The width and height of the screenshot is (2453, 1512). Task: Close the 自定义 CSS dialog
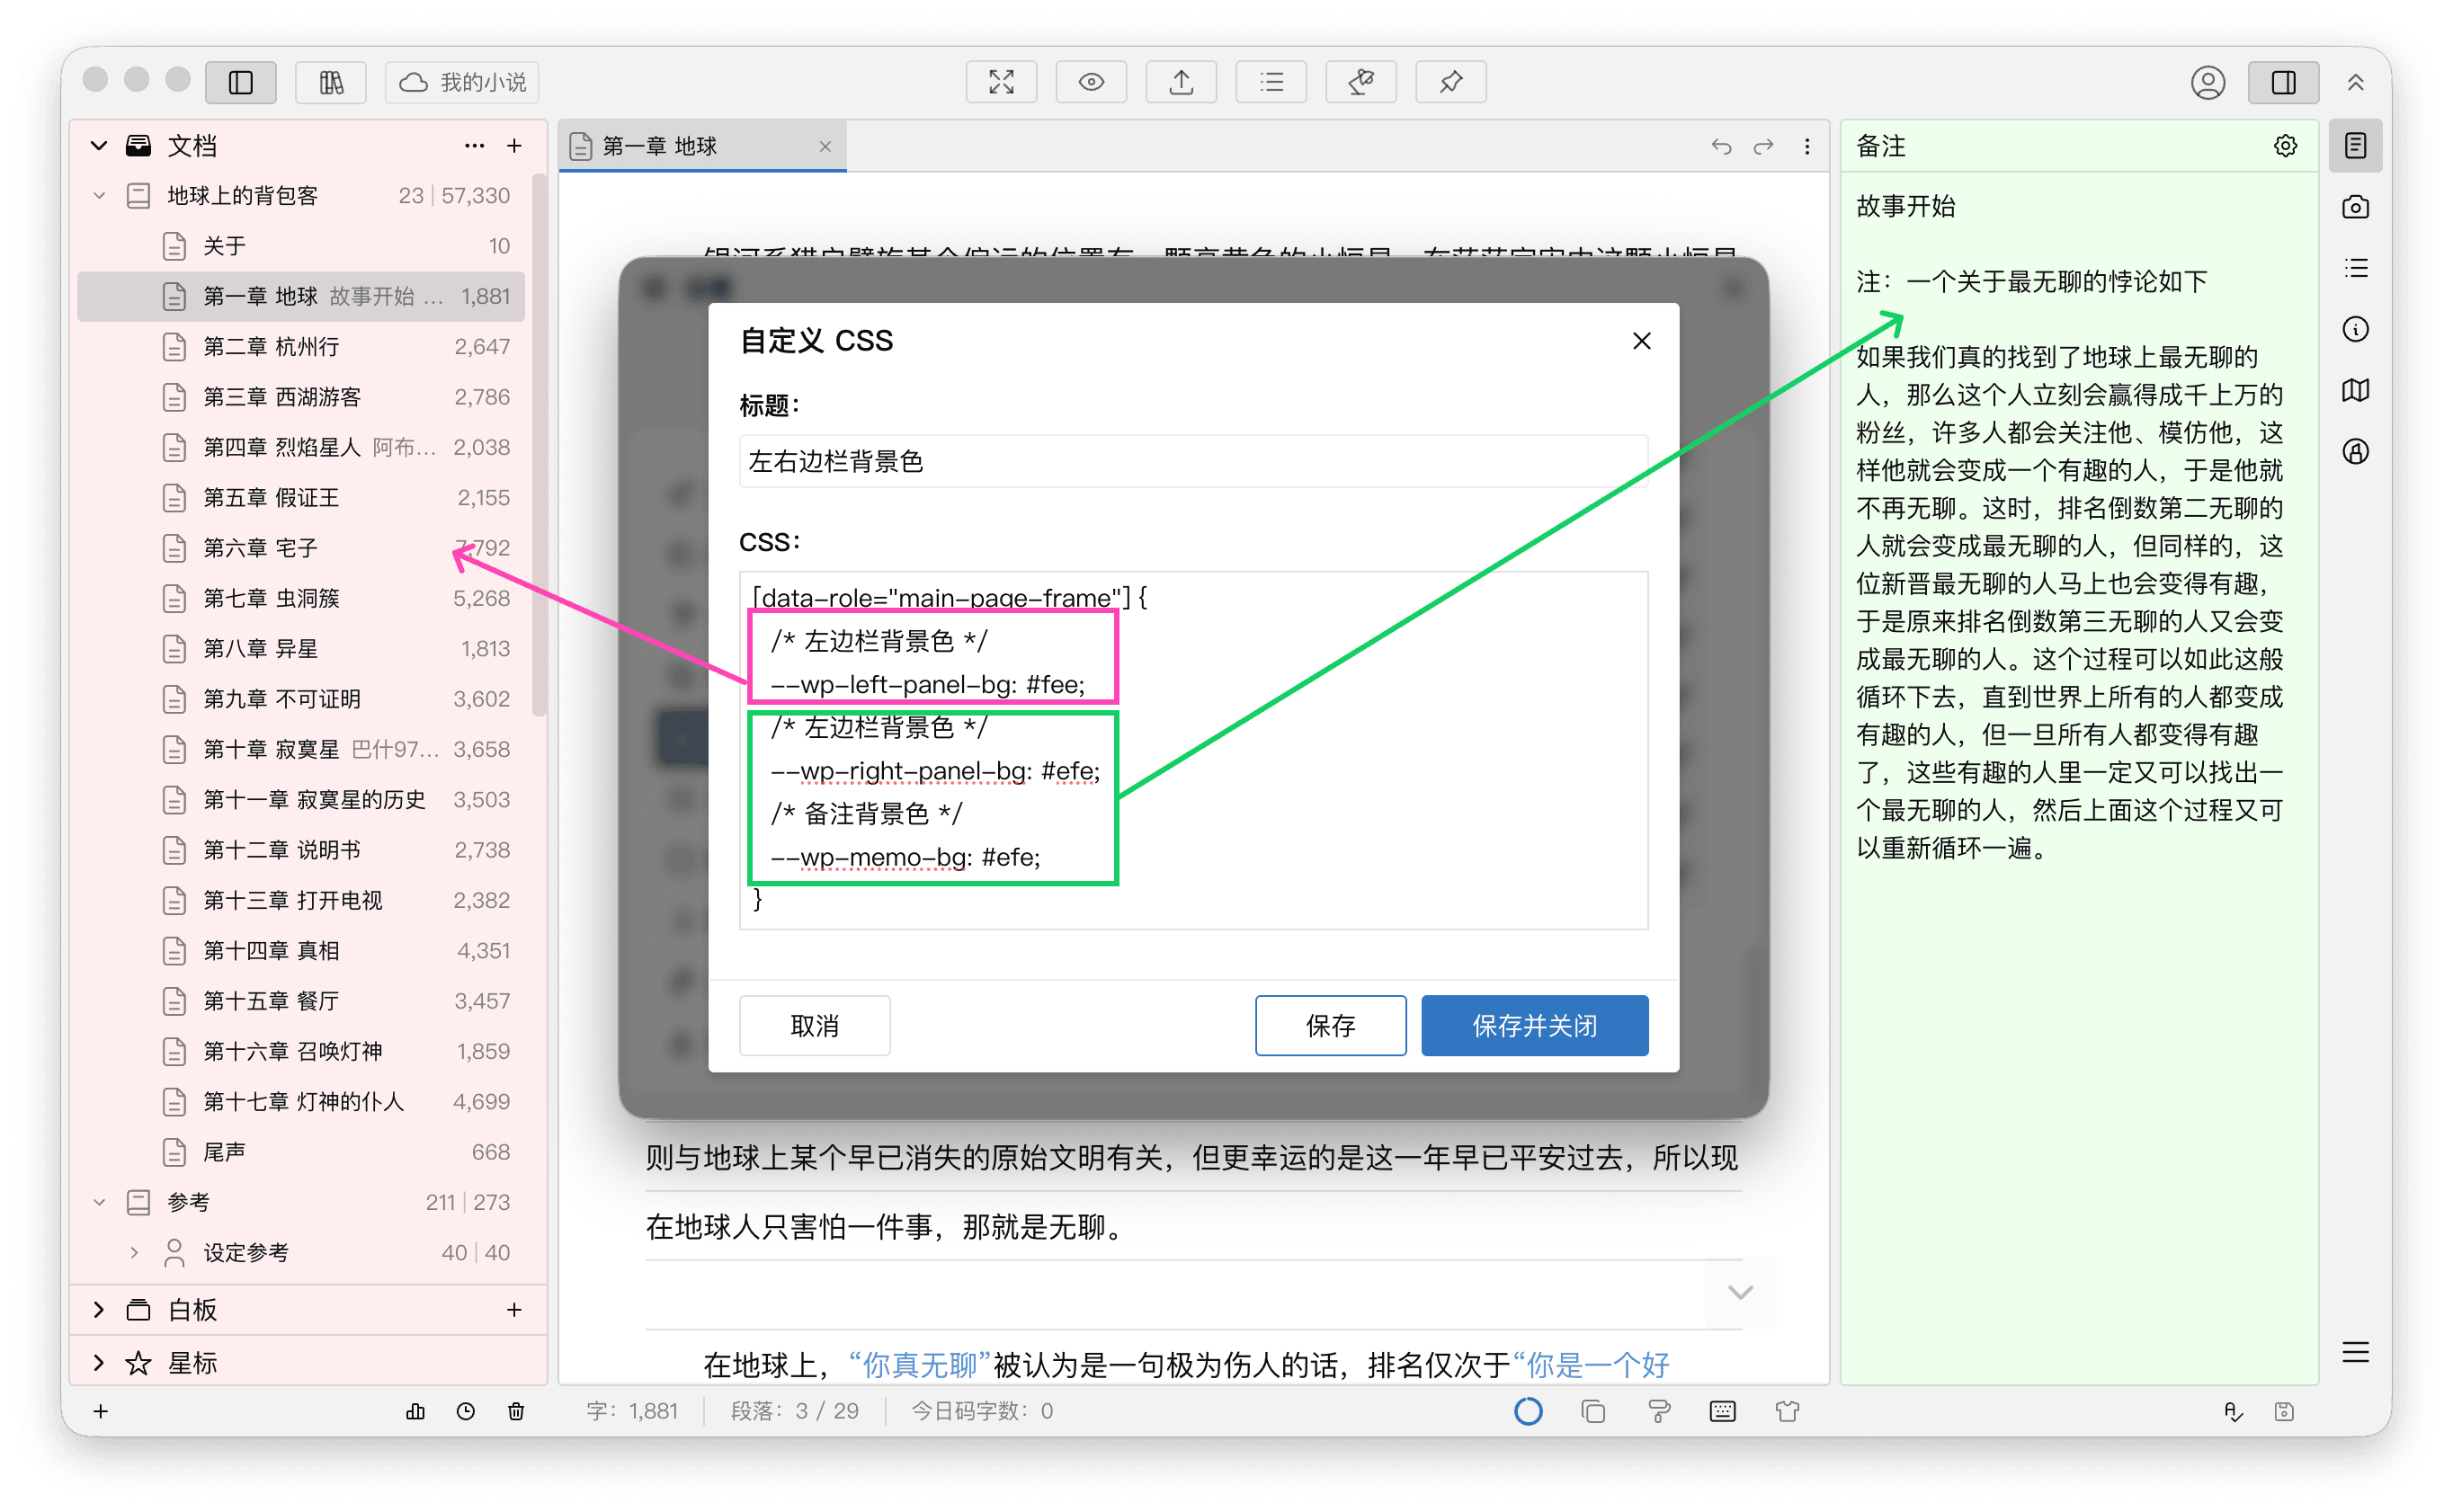pos(1642,341)
